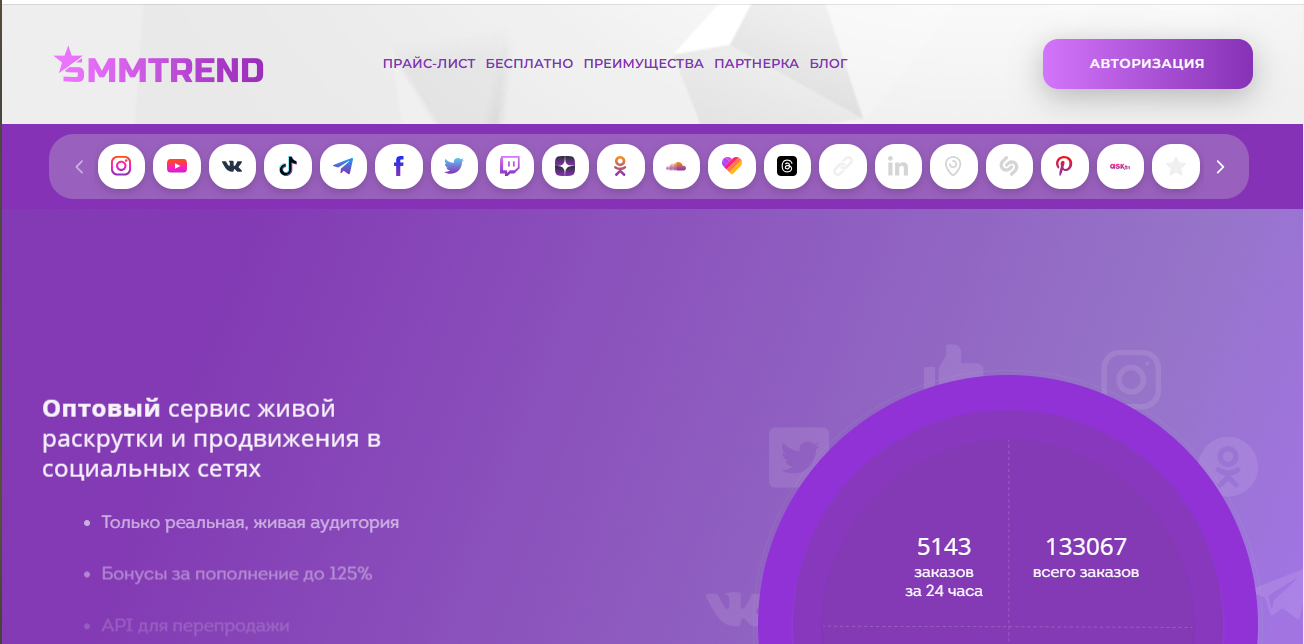This screenshot has height=644, width=1304.
Task: Select the Odnoklassniki orange icon
Action: tap(621, 166)
